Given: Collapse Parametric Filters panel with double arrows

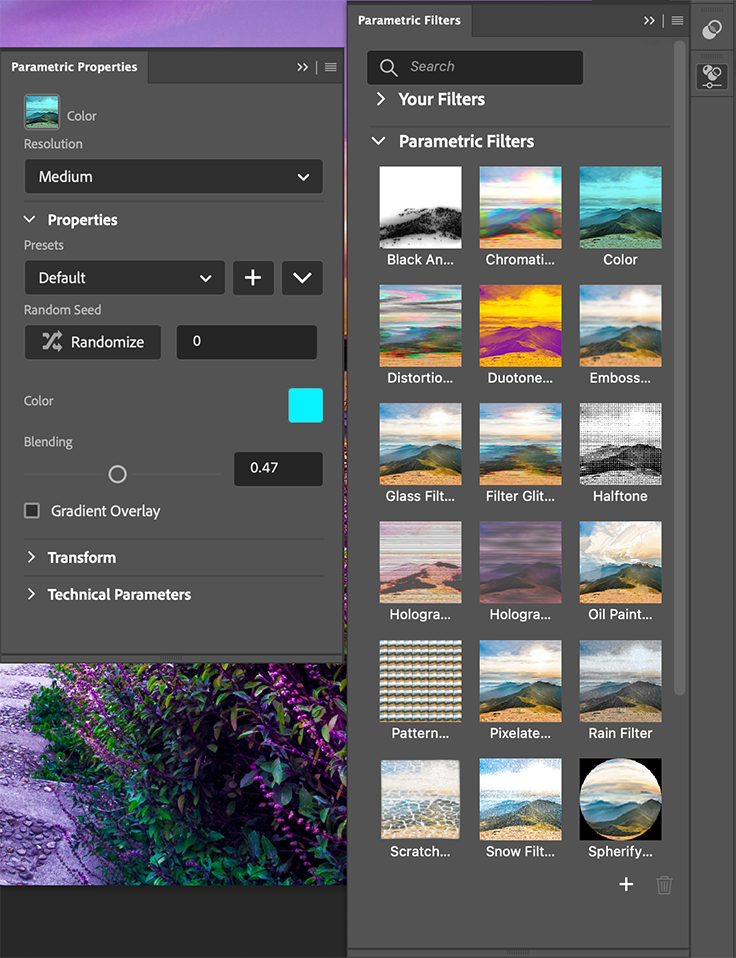Looking at the screenshot, I should (x=649, y=20).
